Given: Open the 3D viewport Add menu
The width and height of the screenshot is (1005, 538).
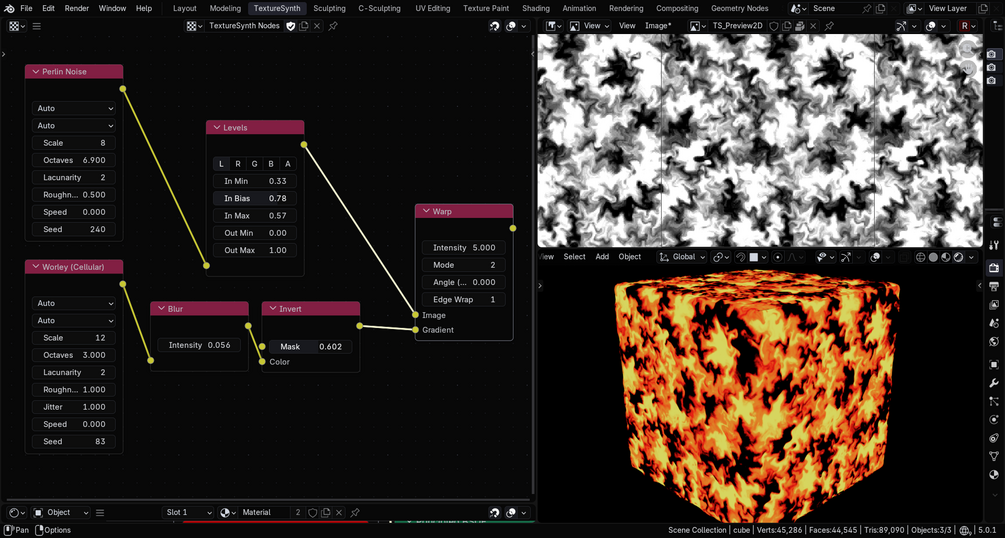Looking at the screenshot, I should tap(602, 256).
